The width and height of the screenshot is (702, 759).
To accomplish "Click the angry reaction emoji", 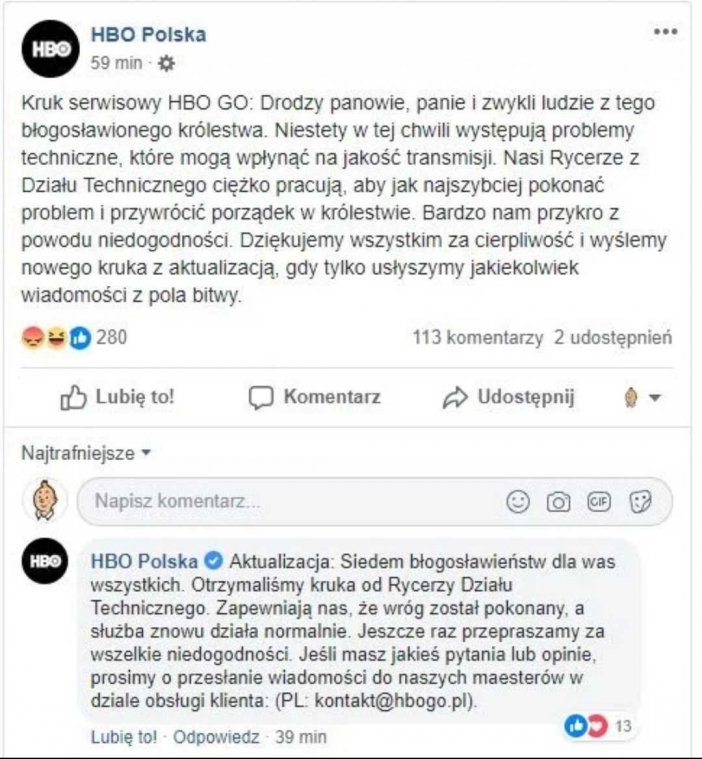I will 33,337.
